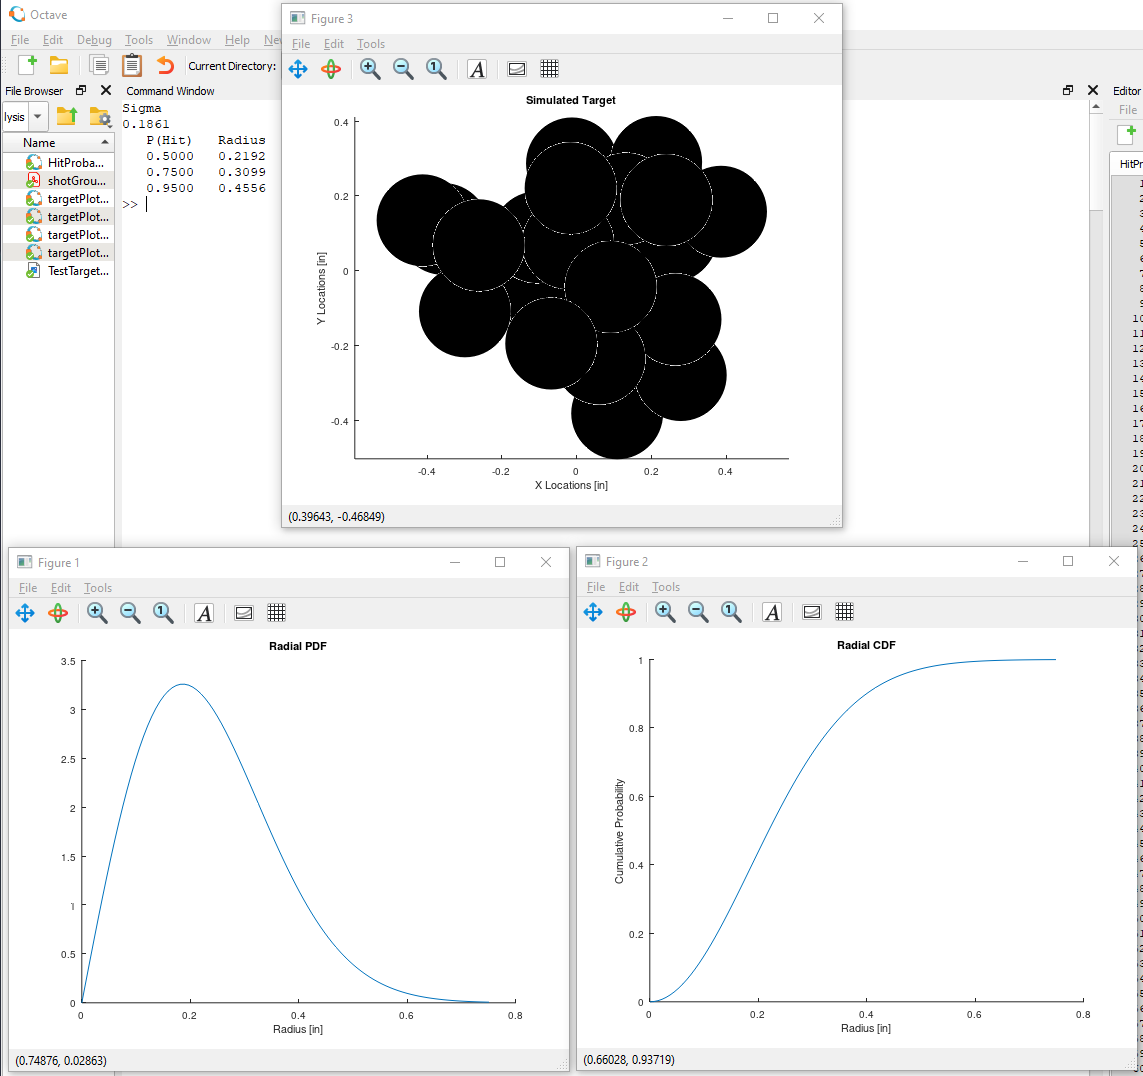Open Figure 2 File menu
Viewport: 1143px width, 1076px height.
pos(596,587)
